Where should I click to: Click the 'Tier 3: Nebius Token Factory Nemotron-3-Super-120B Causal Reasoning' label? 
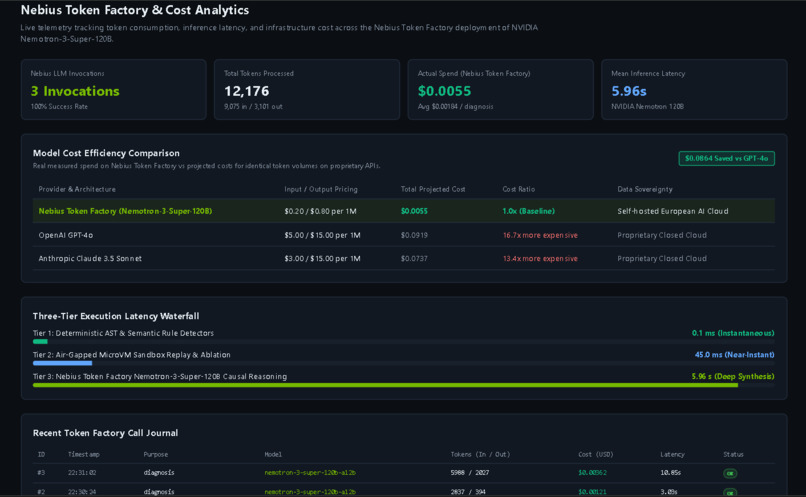(160, 376)
